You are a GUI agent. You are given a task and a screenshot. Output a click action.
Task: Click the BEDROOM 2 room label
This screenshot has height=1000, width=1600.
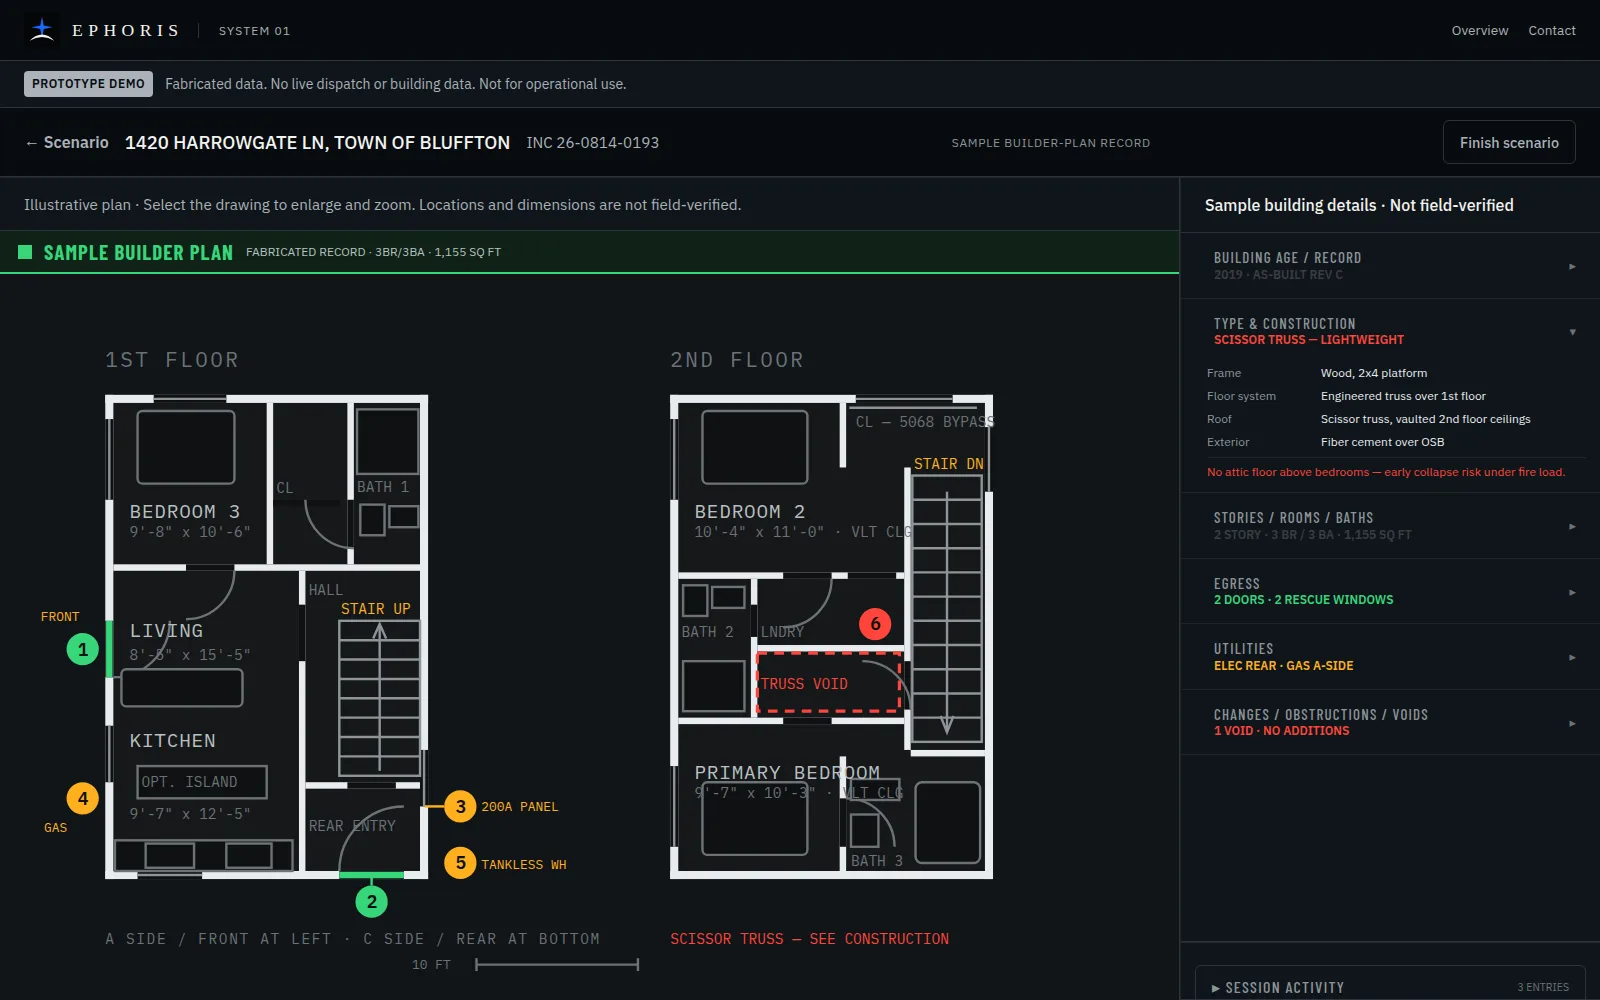[750, 512]
